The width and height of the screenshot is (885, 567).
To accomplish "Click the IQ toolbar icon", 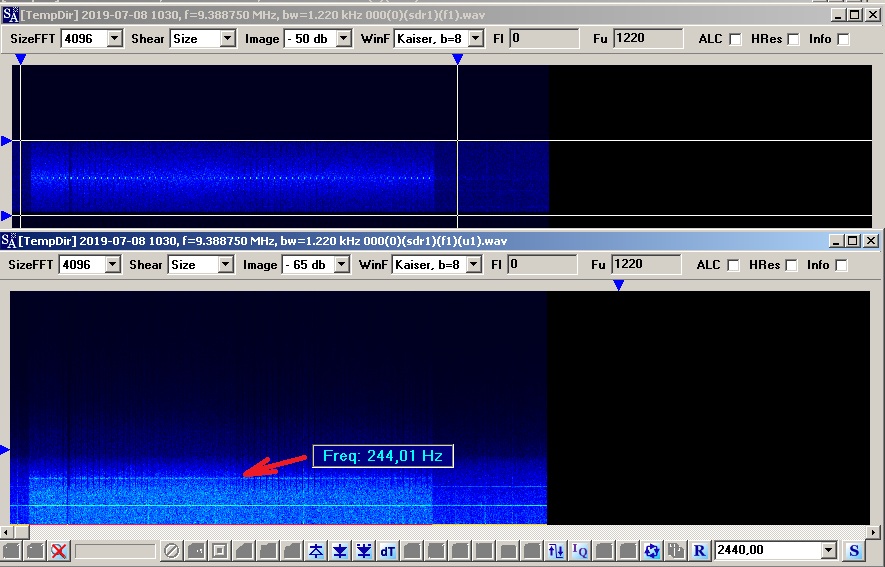I will (580, 551).
